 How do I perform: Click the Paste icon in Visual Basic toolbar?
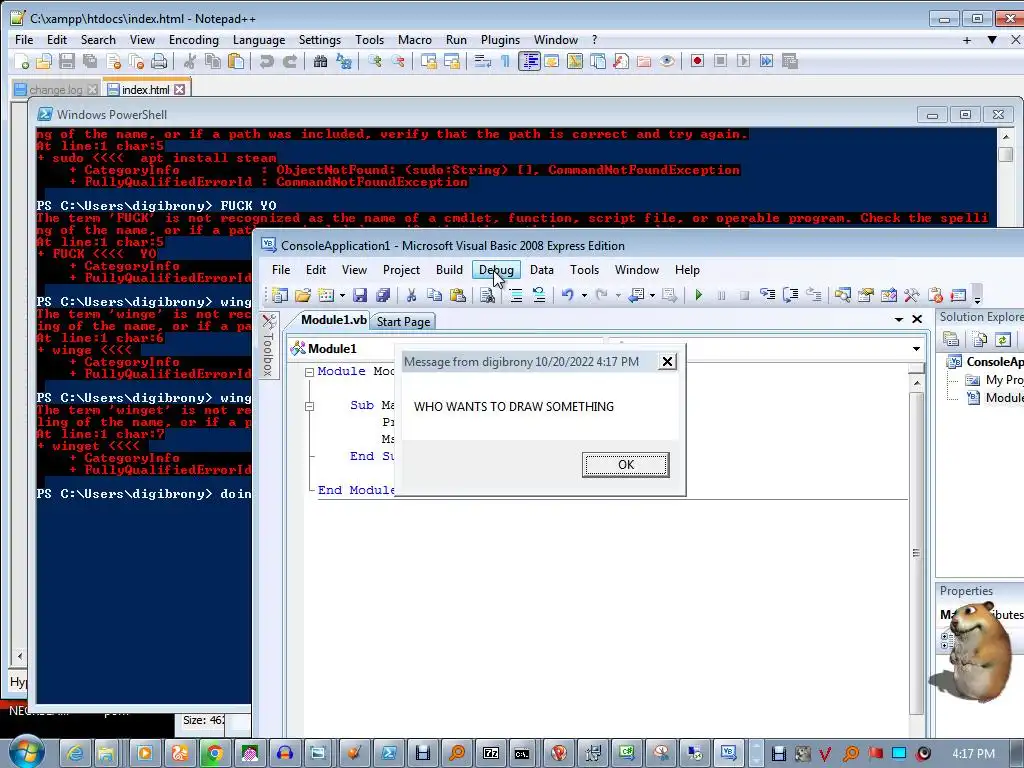pos(458,295)
